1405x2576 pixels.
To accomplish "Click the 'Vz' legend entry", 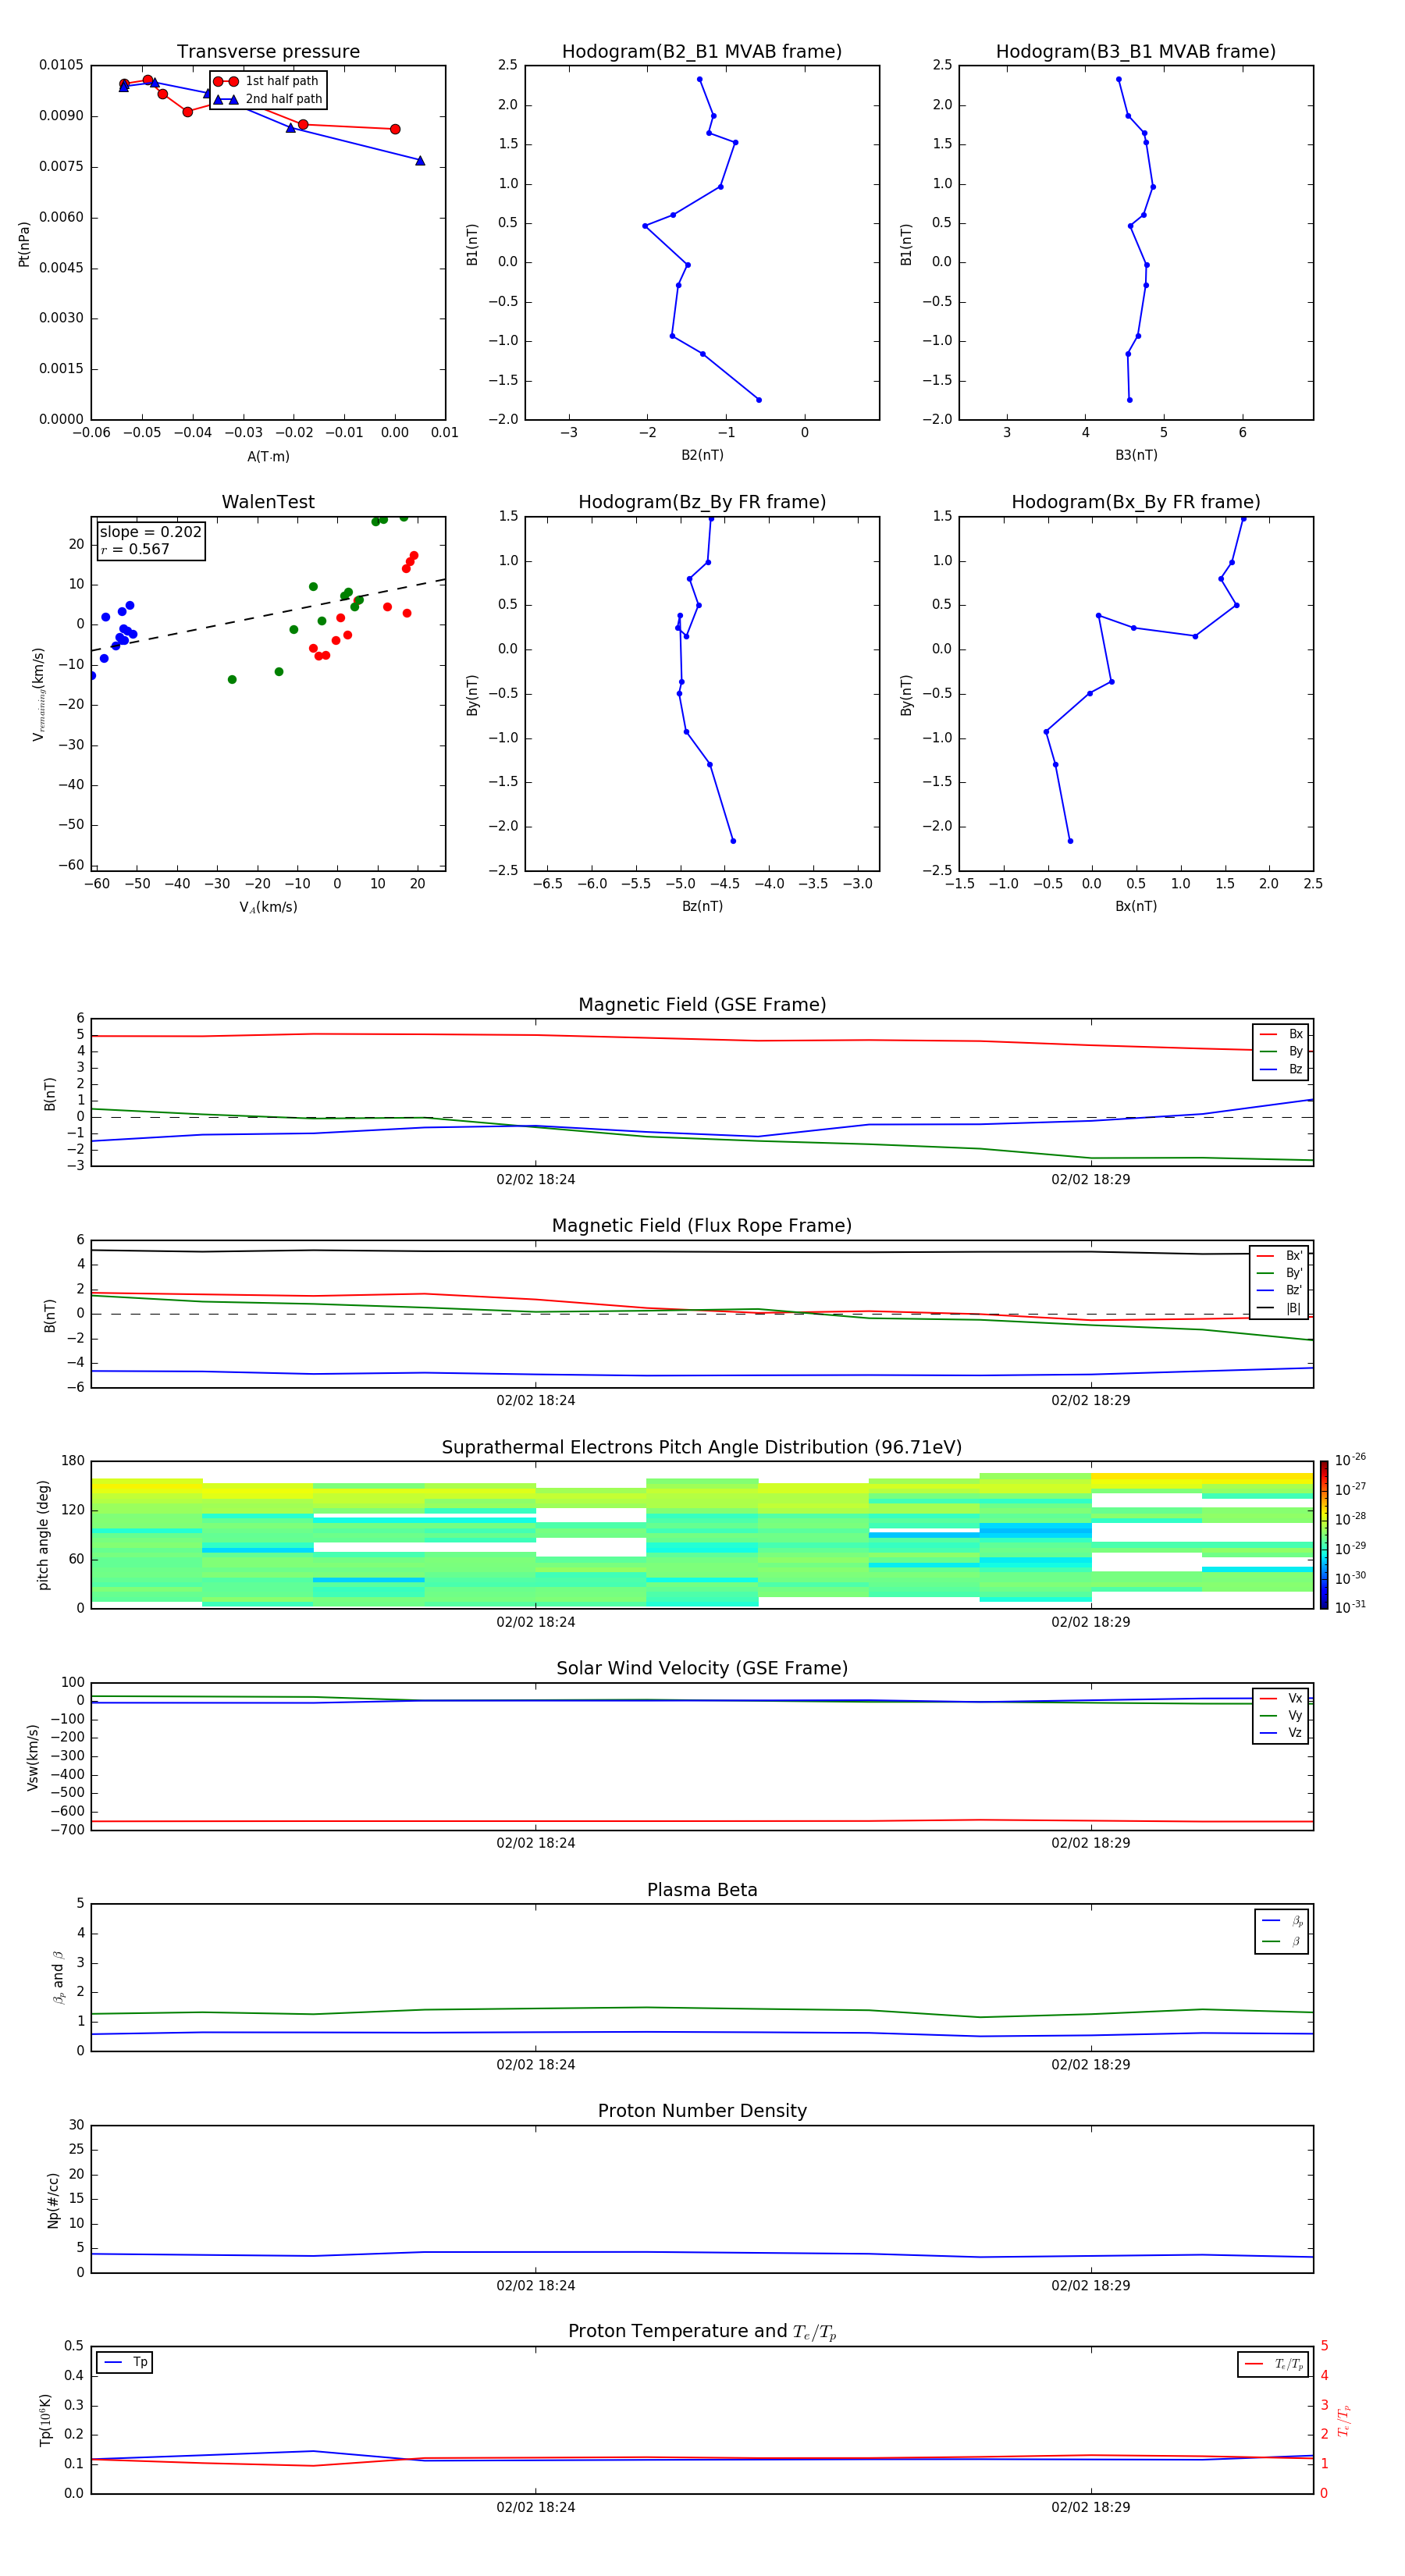I will coord(1281,1733).
